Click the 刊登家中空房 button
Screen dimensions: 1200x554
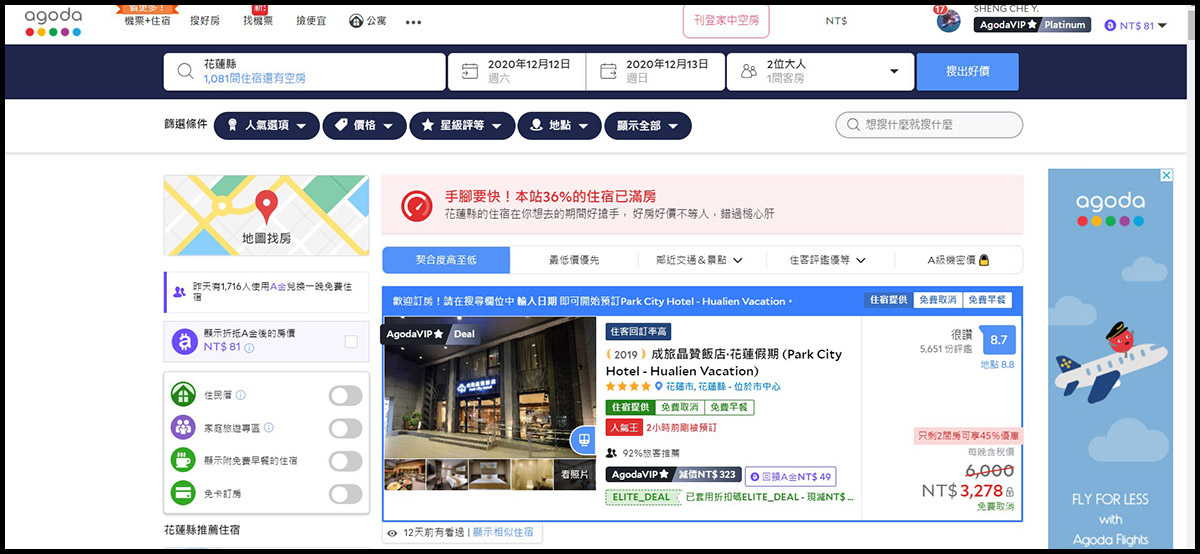point(726,20)
